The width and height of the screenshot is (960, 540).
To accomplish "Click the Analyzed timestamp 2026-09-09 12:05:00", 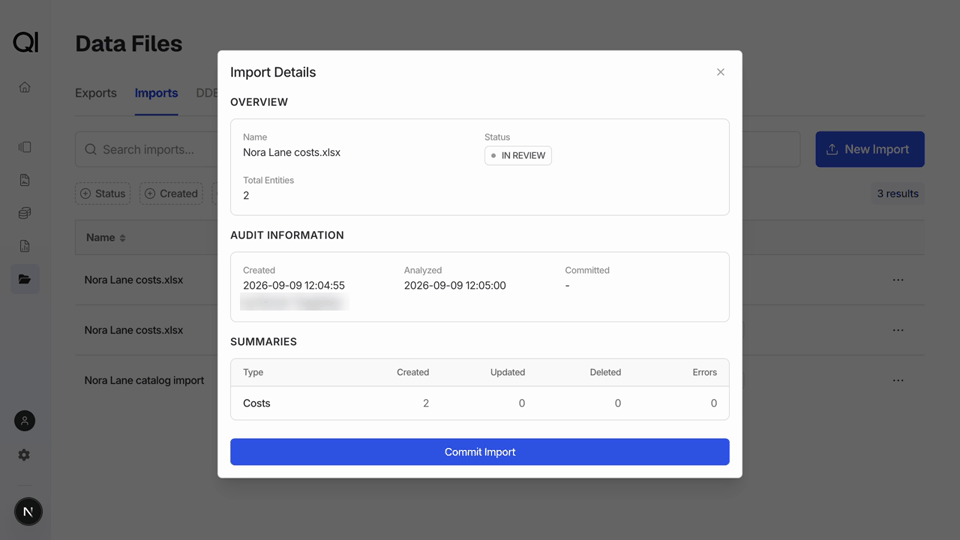I will pos(455,285).
